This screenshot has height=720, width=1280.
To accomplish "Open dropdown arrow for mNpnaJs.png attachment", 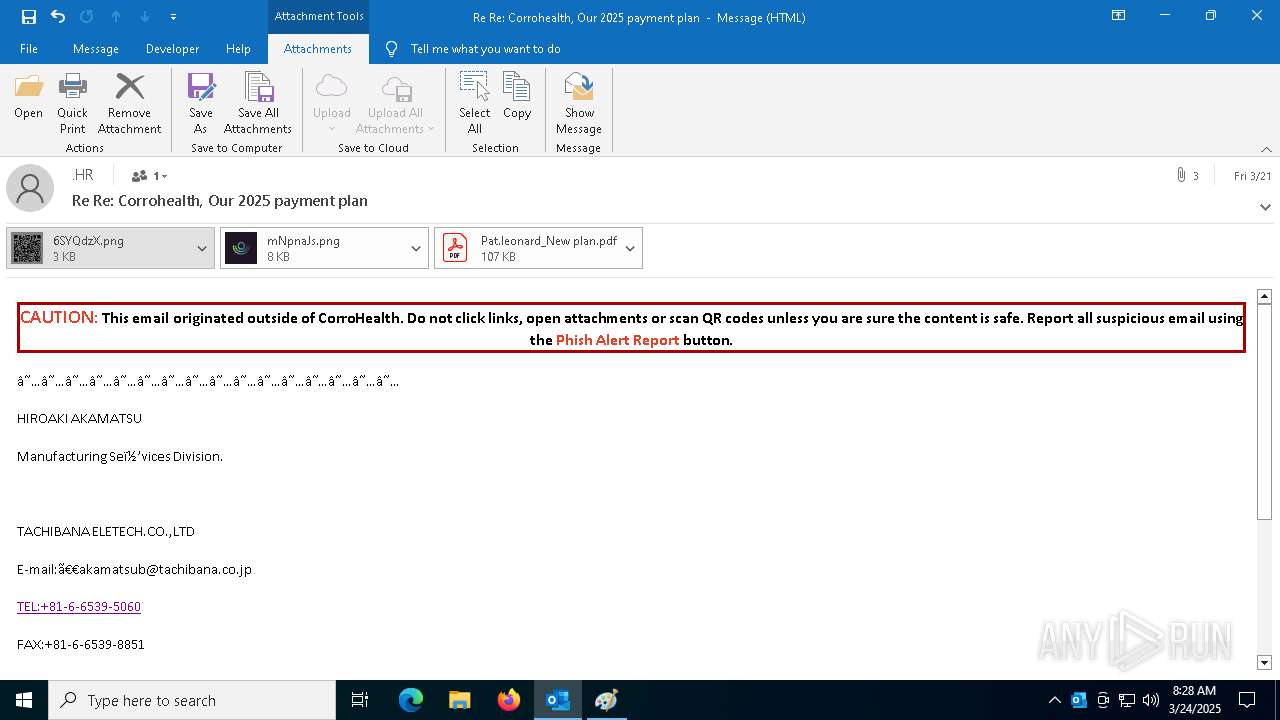I will (416, 248).
